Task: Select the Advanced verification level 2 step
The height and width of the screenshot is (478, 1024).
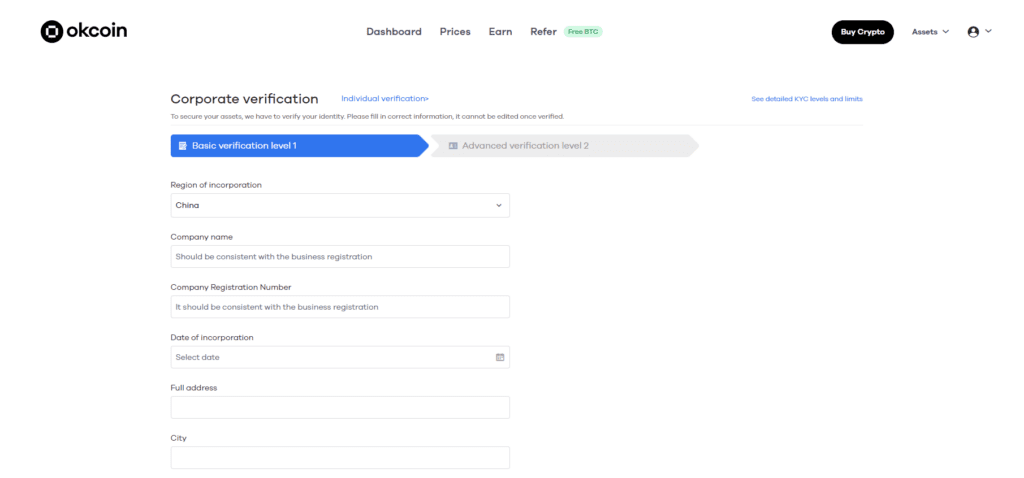Action: pyautogui.click(x=564, y=146)
